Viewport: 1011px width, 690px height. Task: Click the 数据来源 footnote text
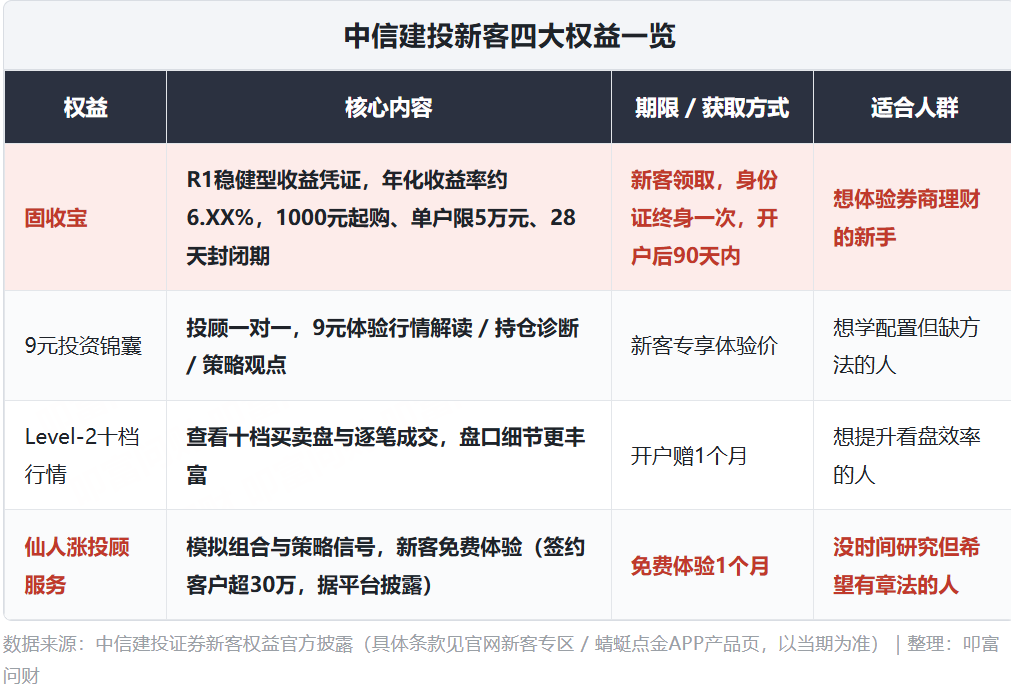[x=501, y=659]
